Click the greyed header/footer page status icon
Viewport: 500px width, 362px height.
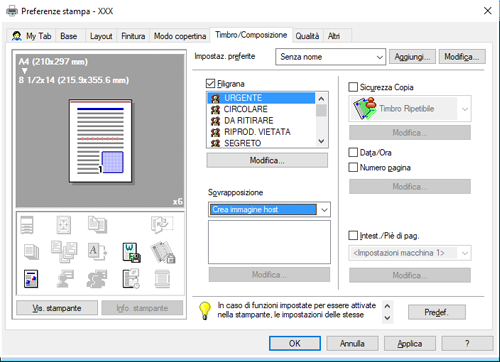162,279
